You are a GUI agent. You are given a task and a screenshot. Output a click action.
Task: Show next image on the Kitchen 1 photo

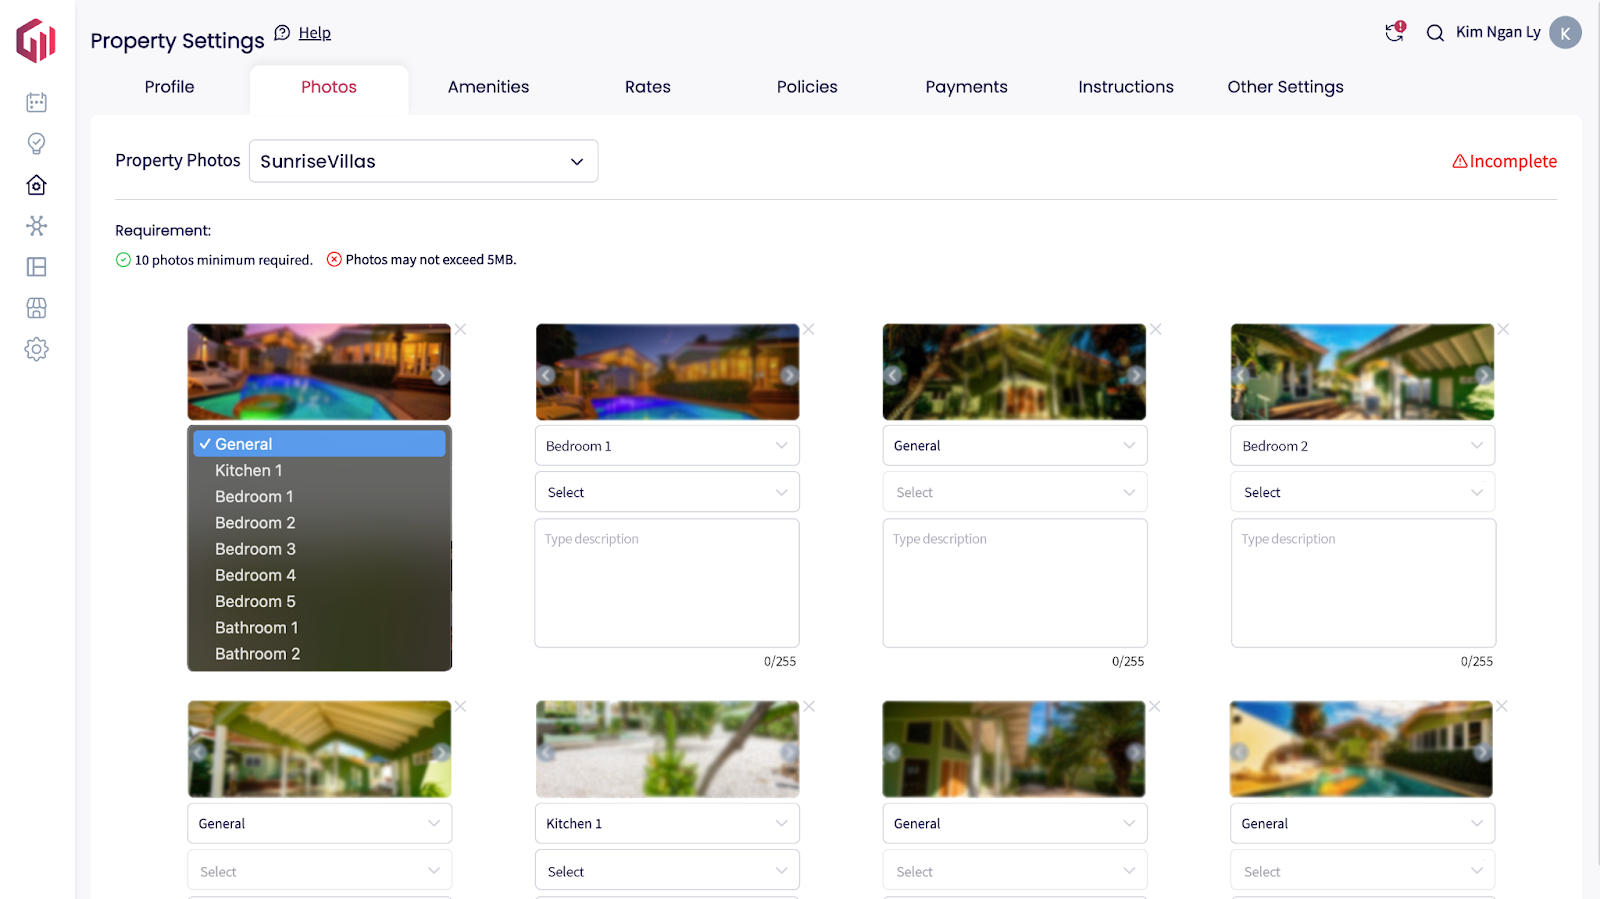(x=789, y=752)
